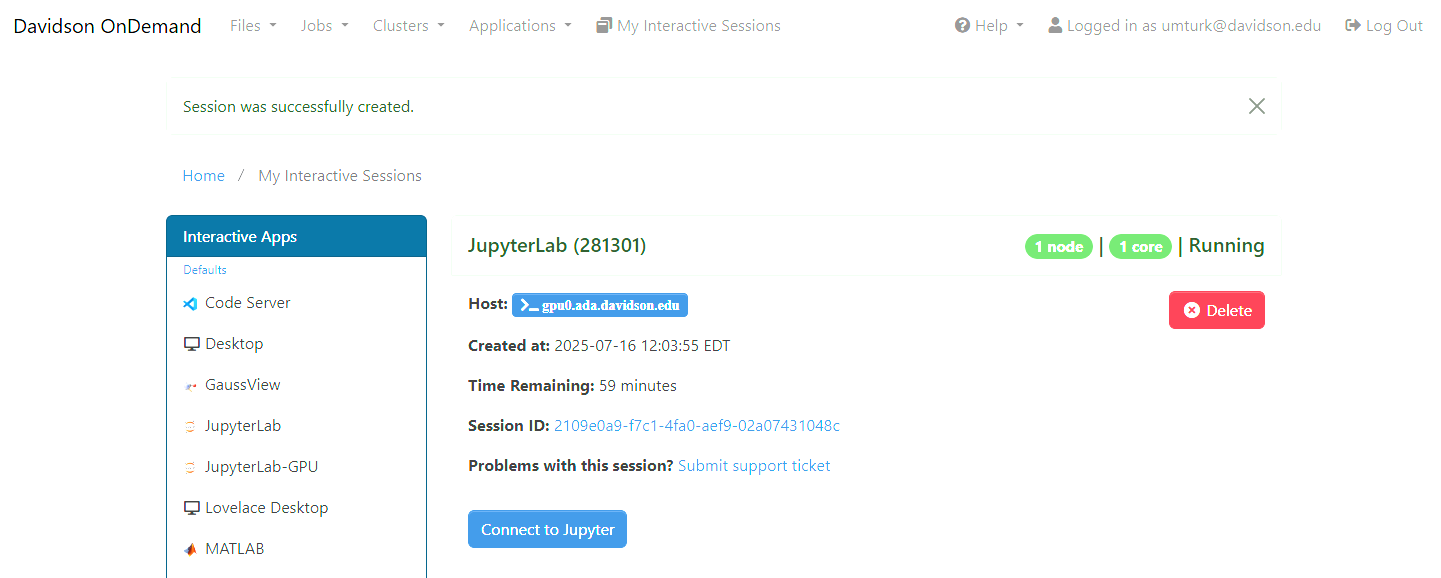Click the 1 core badge
The width and height of the screenshot is (1441, 578).
(1140, 246)
